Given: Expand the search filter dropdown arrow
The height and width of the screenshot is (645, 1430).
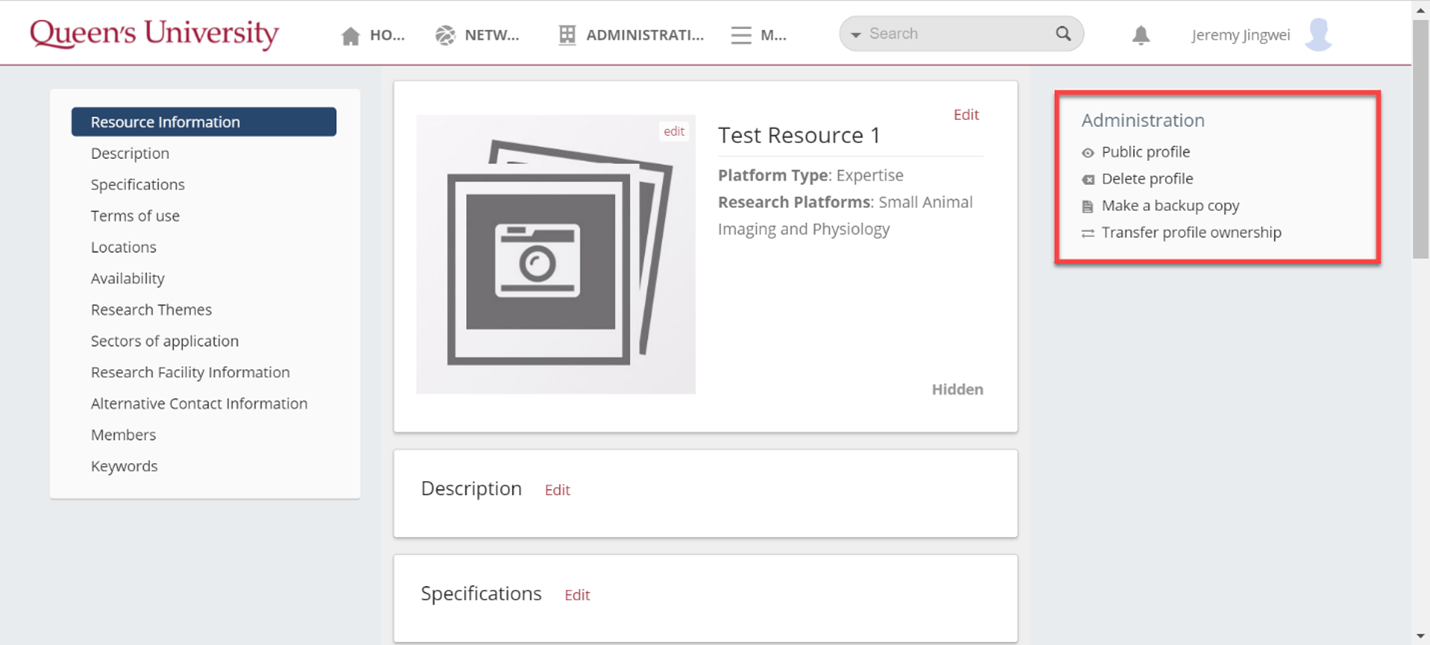Looking at the screenshot, I should 856,35.
